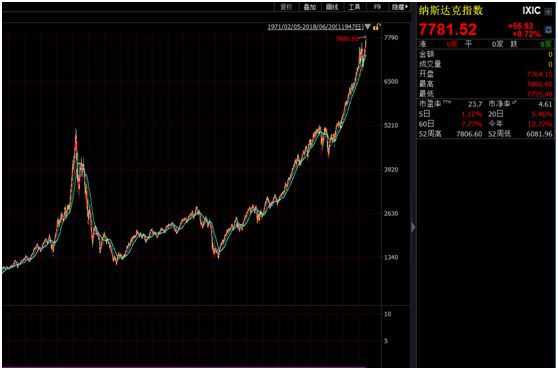Click the 52周高 value 7806.60
Screen dimensions: 558x370
coord(469,134)
